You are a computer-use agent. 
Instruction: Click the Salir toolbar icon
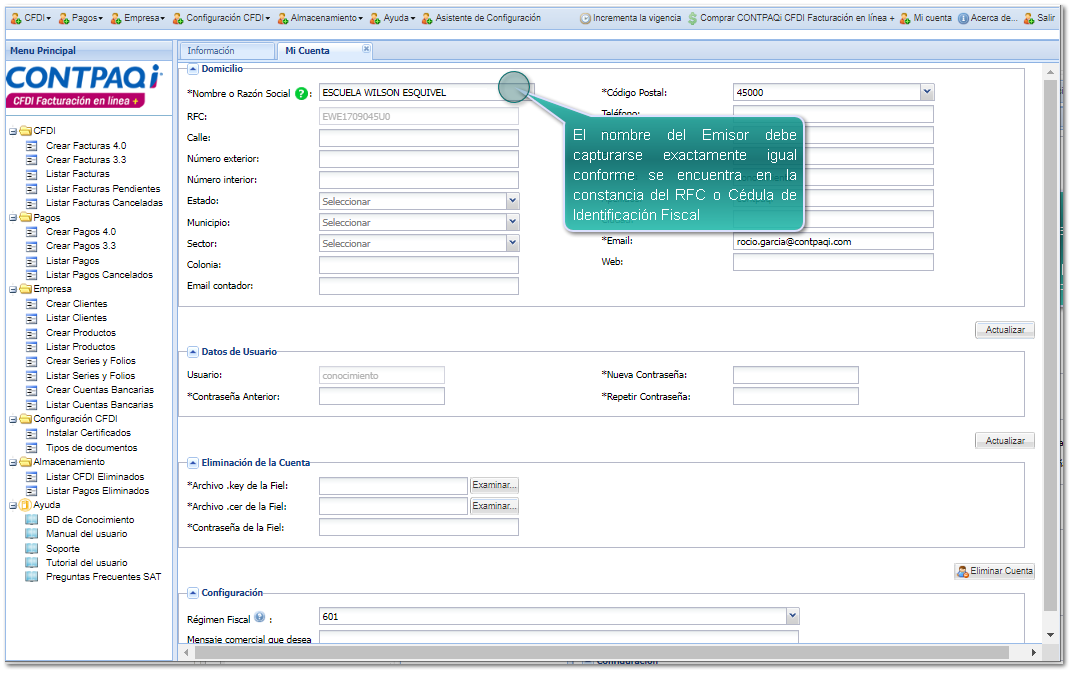pos(1028,18)
